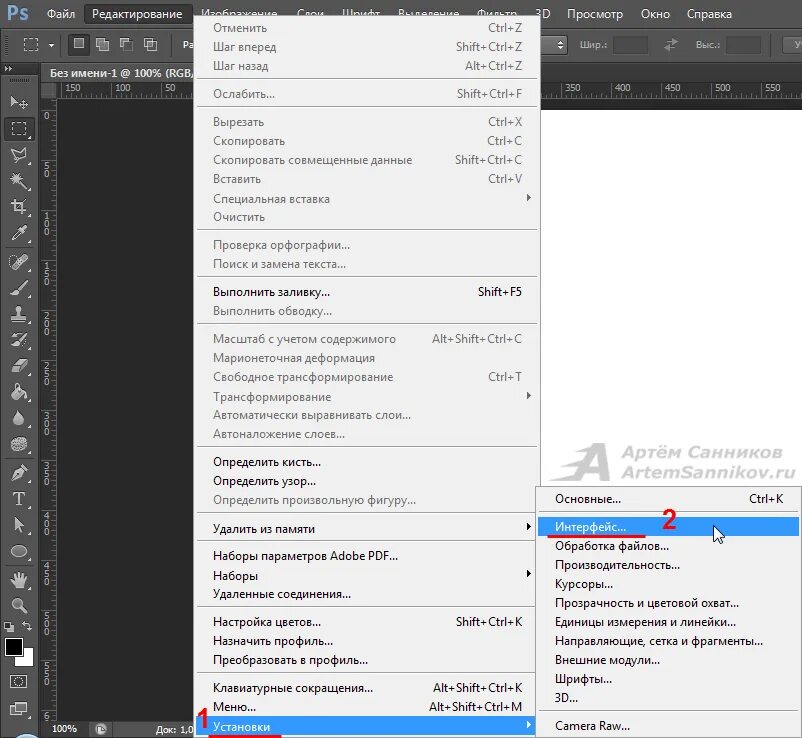Choose Производительность in preferences submenu
The height and width of the screenshot is (738, 802).
(668, 565)
